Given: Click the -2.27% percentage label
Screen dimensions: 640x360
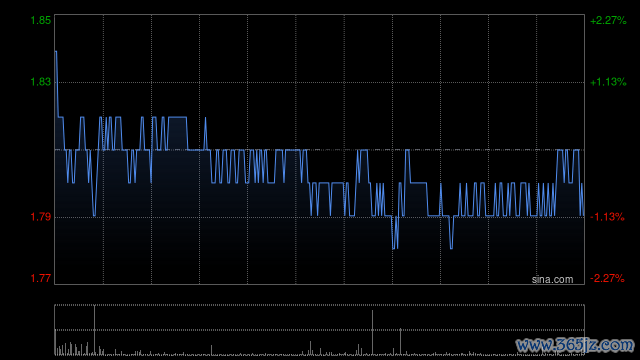Looking at the screenshot, I should (x=607, y=278).
